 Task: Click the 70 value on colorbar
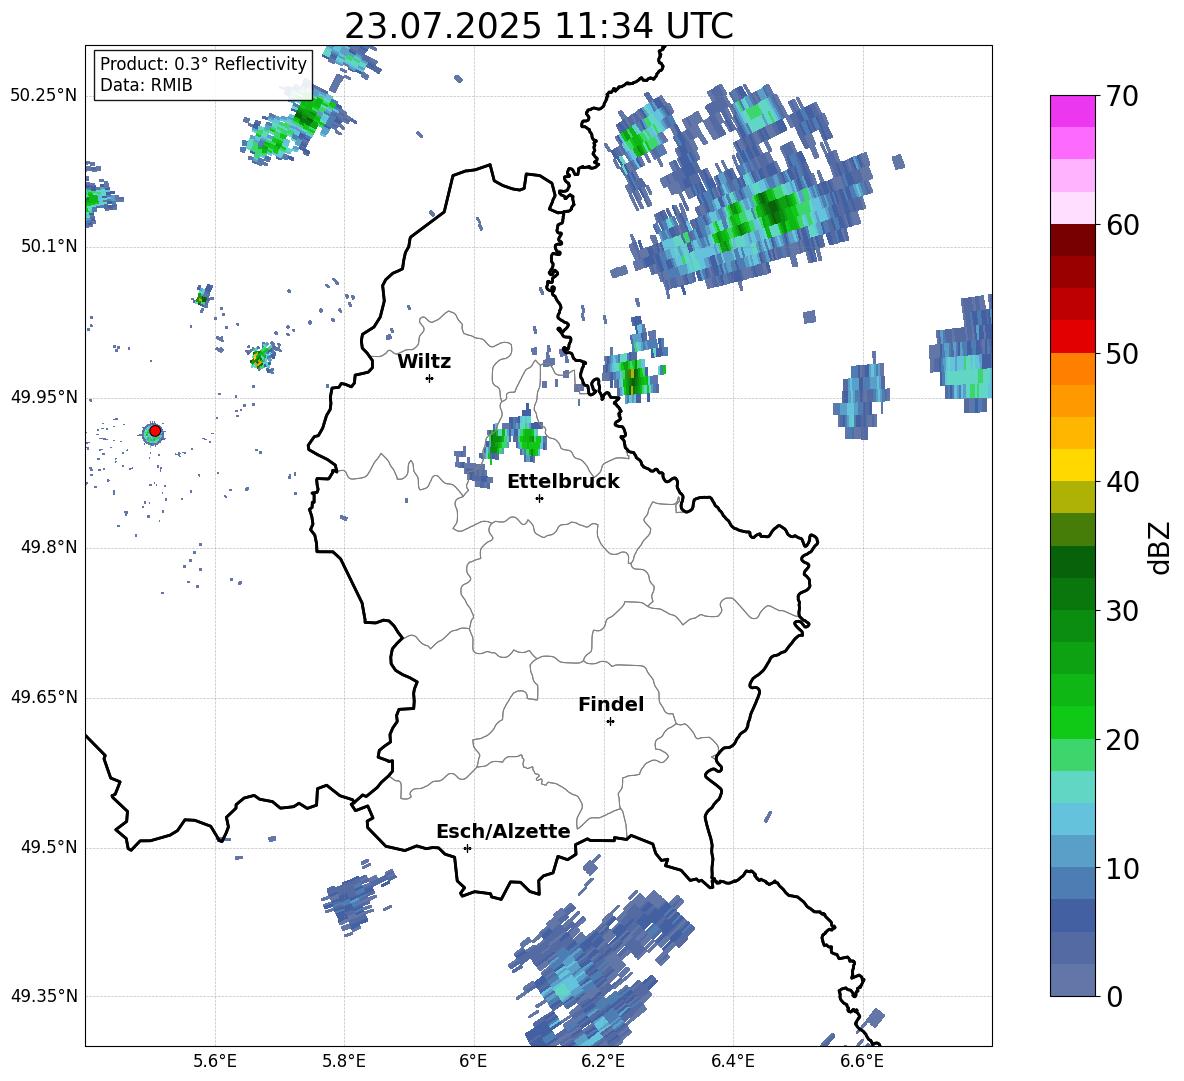[x=1122, y=97]
